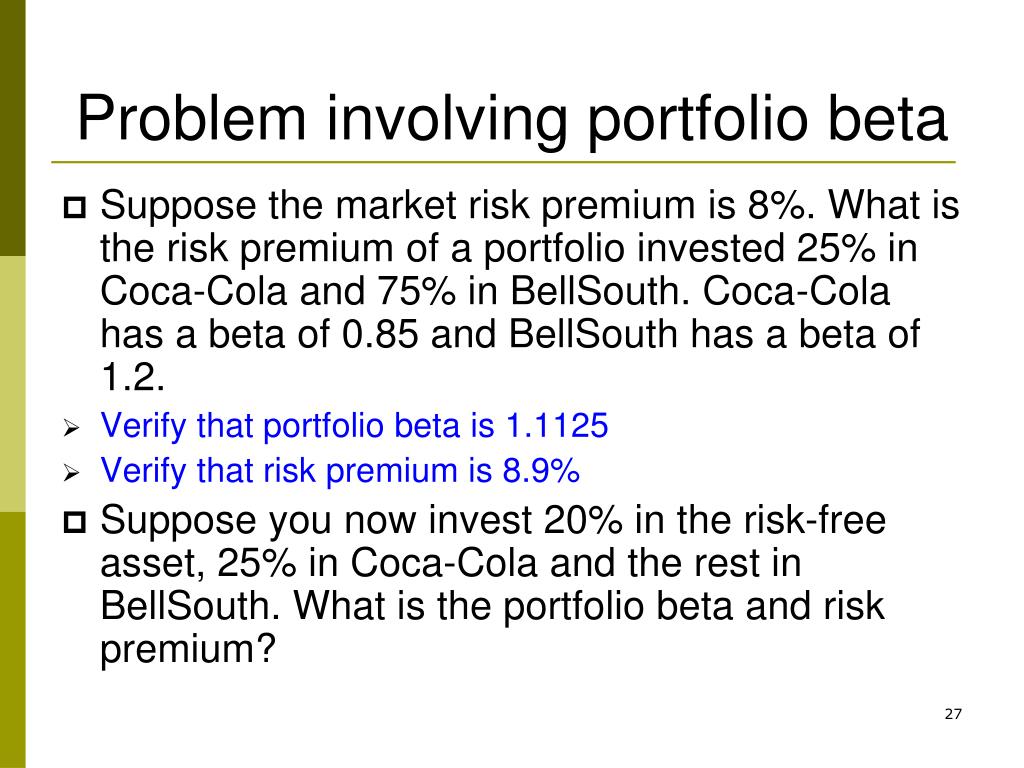Click the square bullet before 'Suppose you now invest'
Viewport: 1024px width, 768px height.
point(74,522)
